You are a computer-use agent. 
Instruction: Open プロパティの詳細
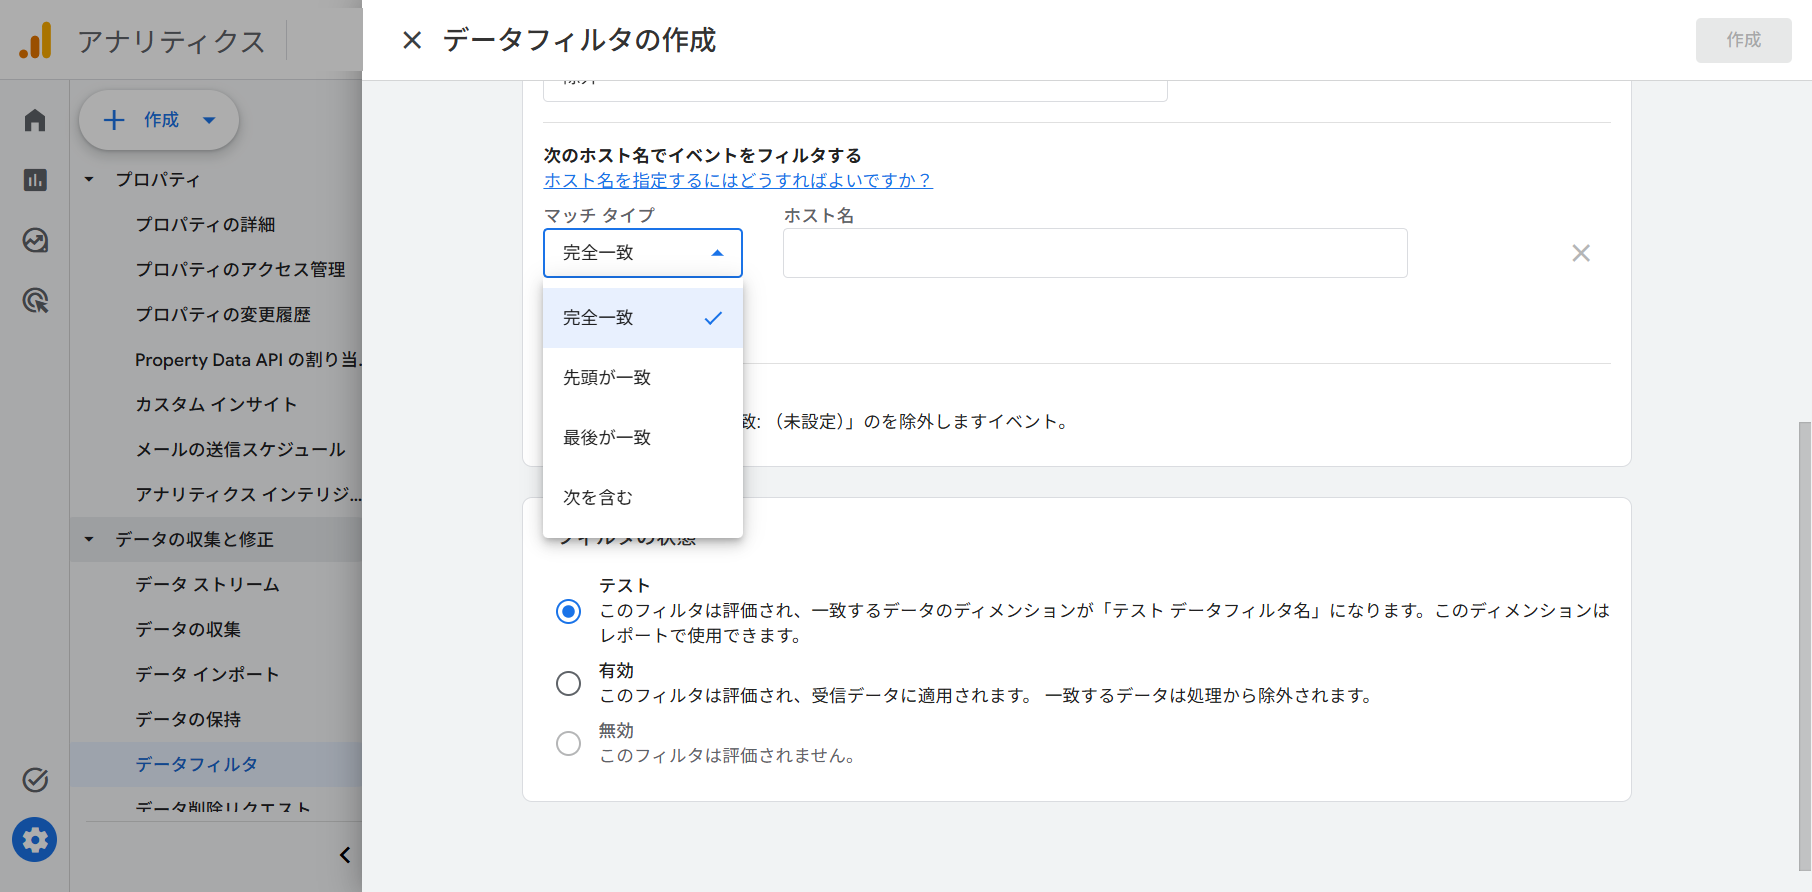tap(206, 225)
